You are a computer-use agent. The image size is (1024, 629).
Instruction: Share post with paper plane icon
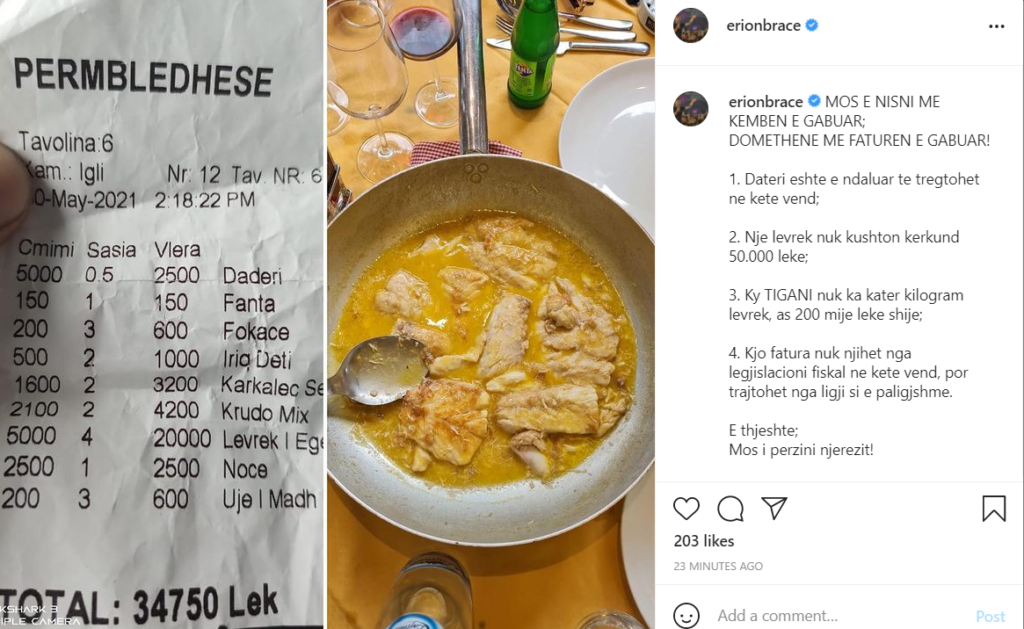coord(774,508)
